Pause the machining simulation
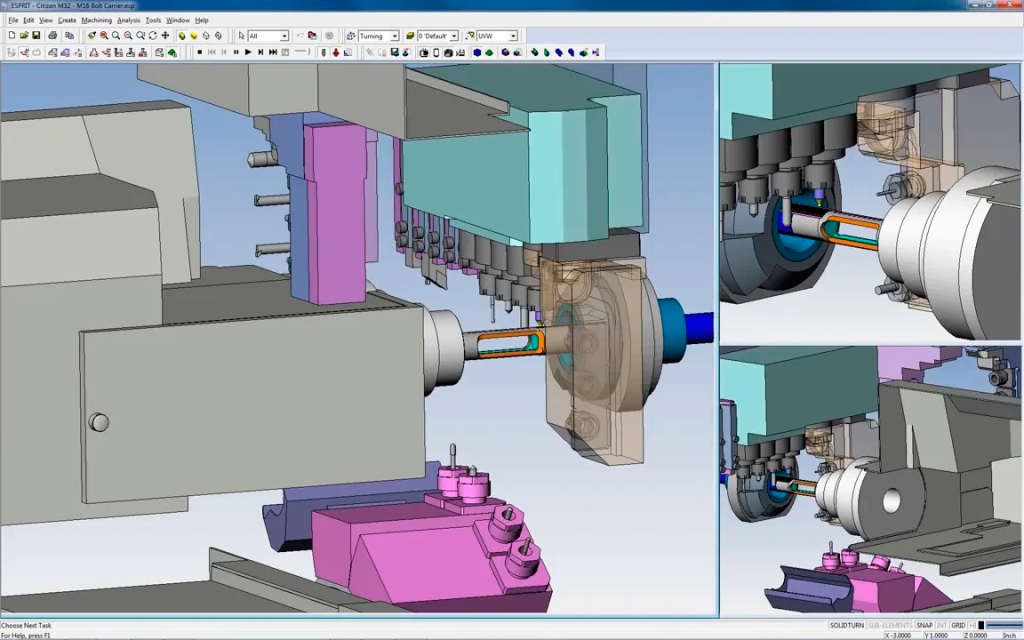Viewport: 1024px width, 640px height. point(236,52)
